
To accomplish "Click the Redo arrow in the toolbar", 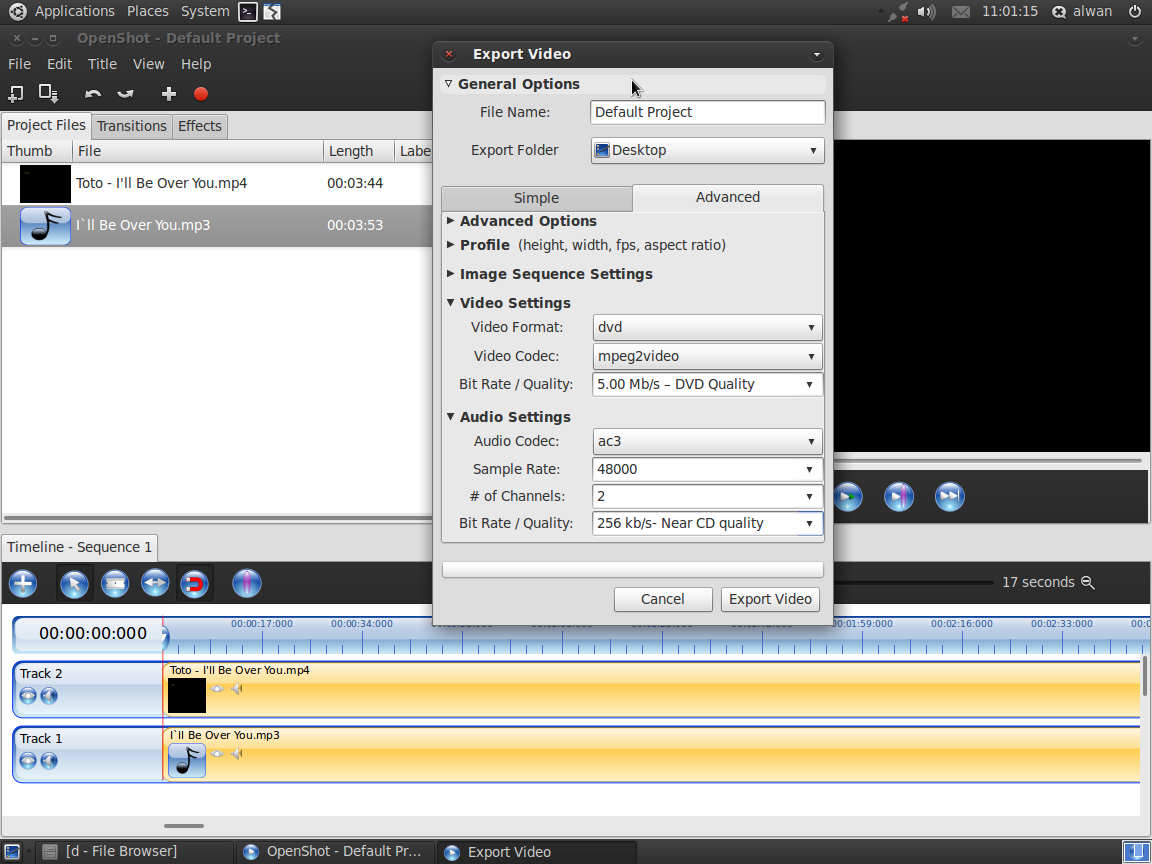I will pyautogui.click(x=125, y=94).
